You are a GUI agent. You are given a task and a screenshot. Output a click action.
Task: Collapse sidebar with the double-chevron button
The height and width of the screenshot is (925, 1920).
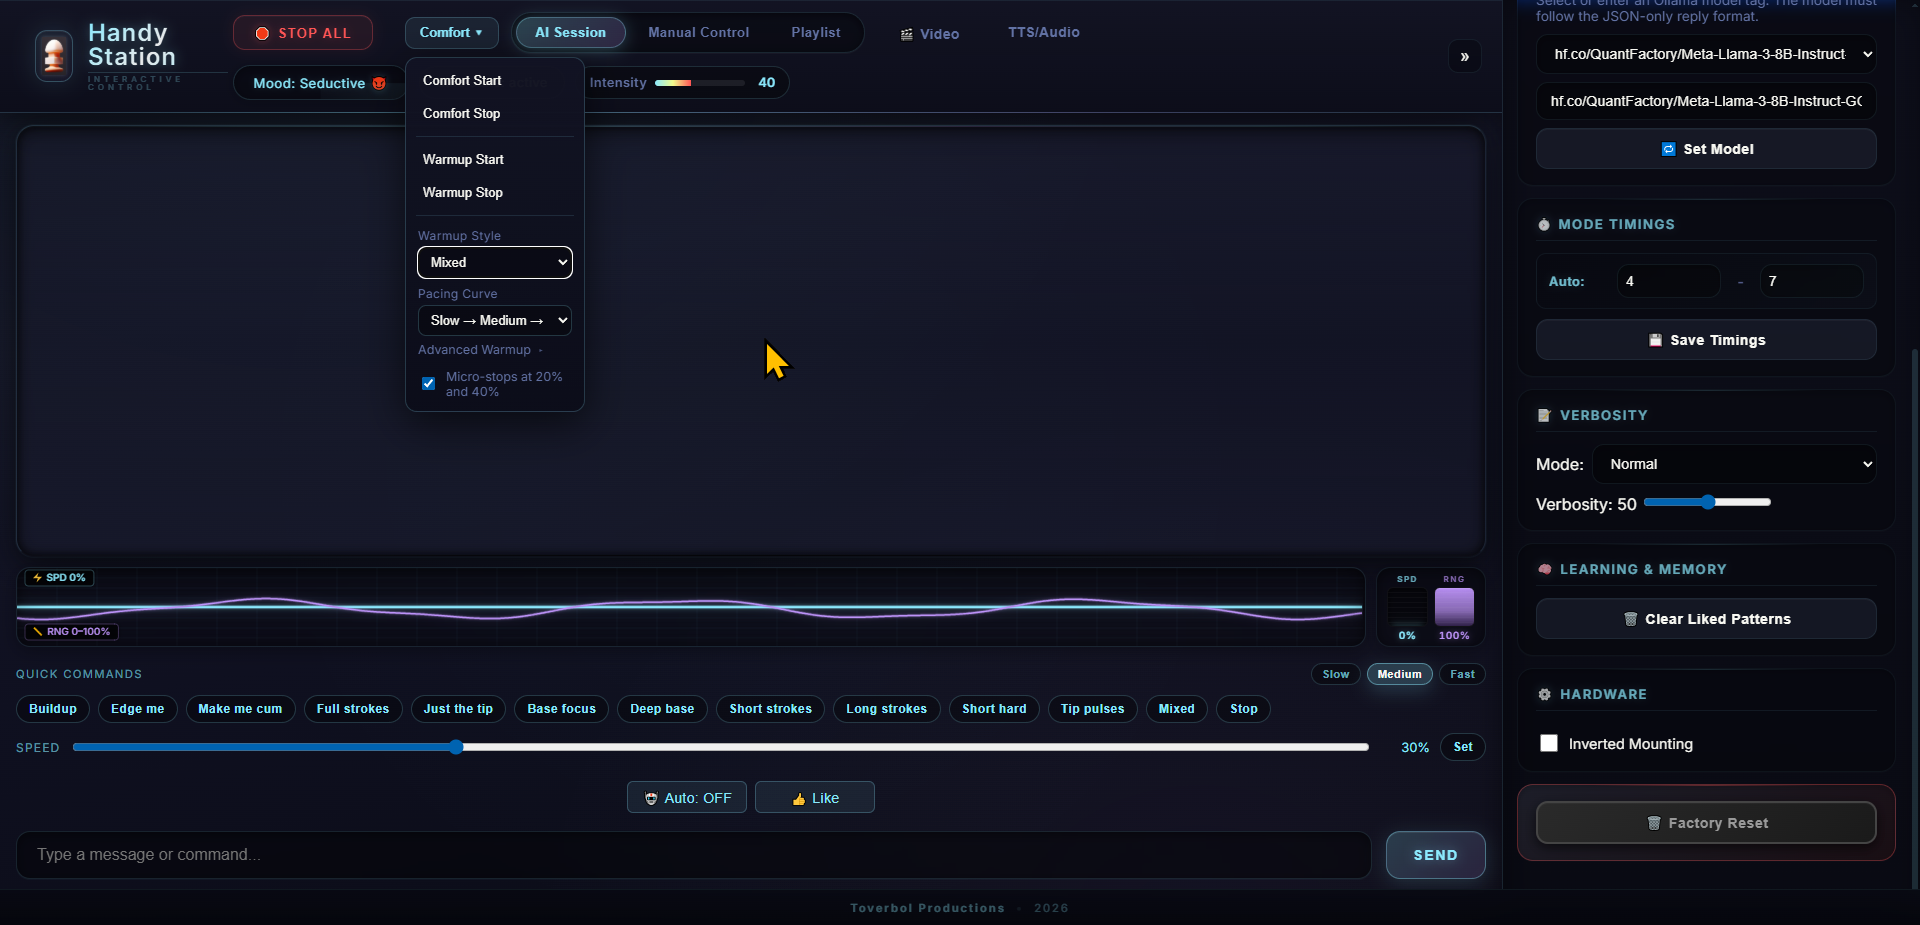(x=1464, y=56)
